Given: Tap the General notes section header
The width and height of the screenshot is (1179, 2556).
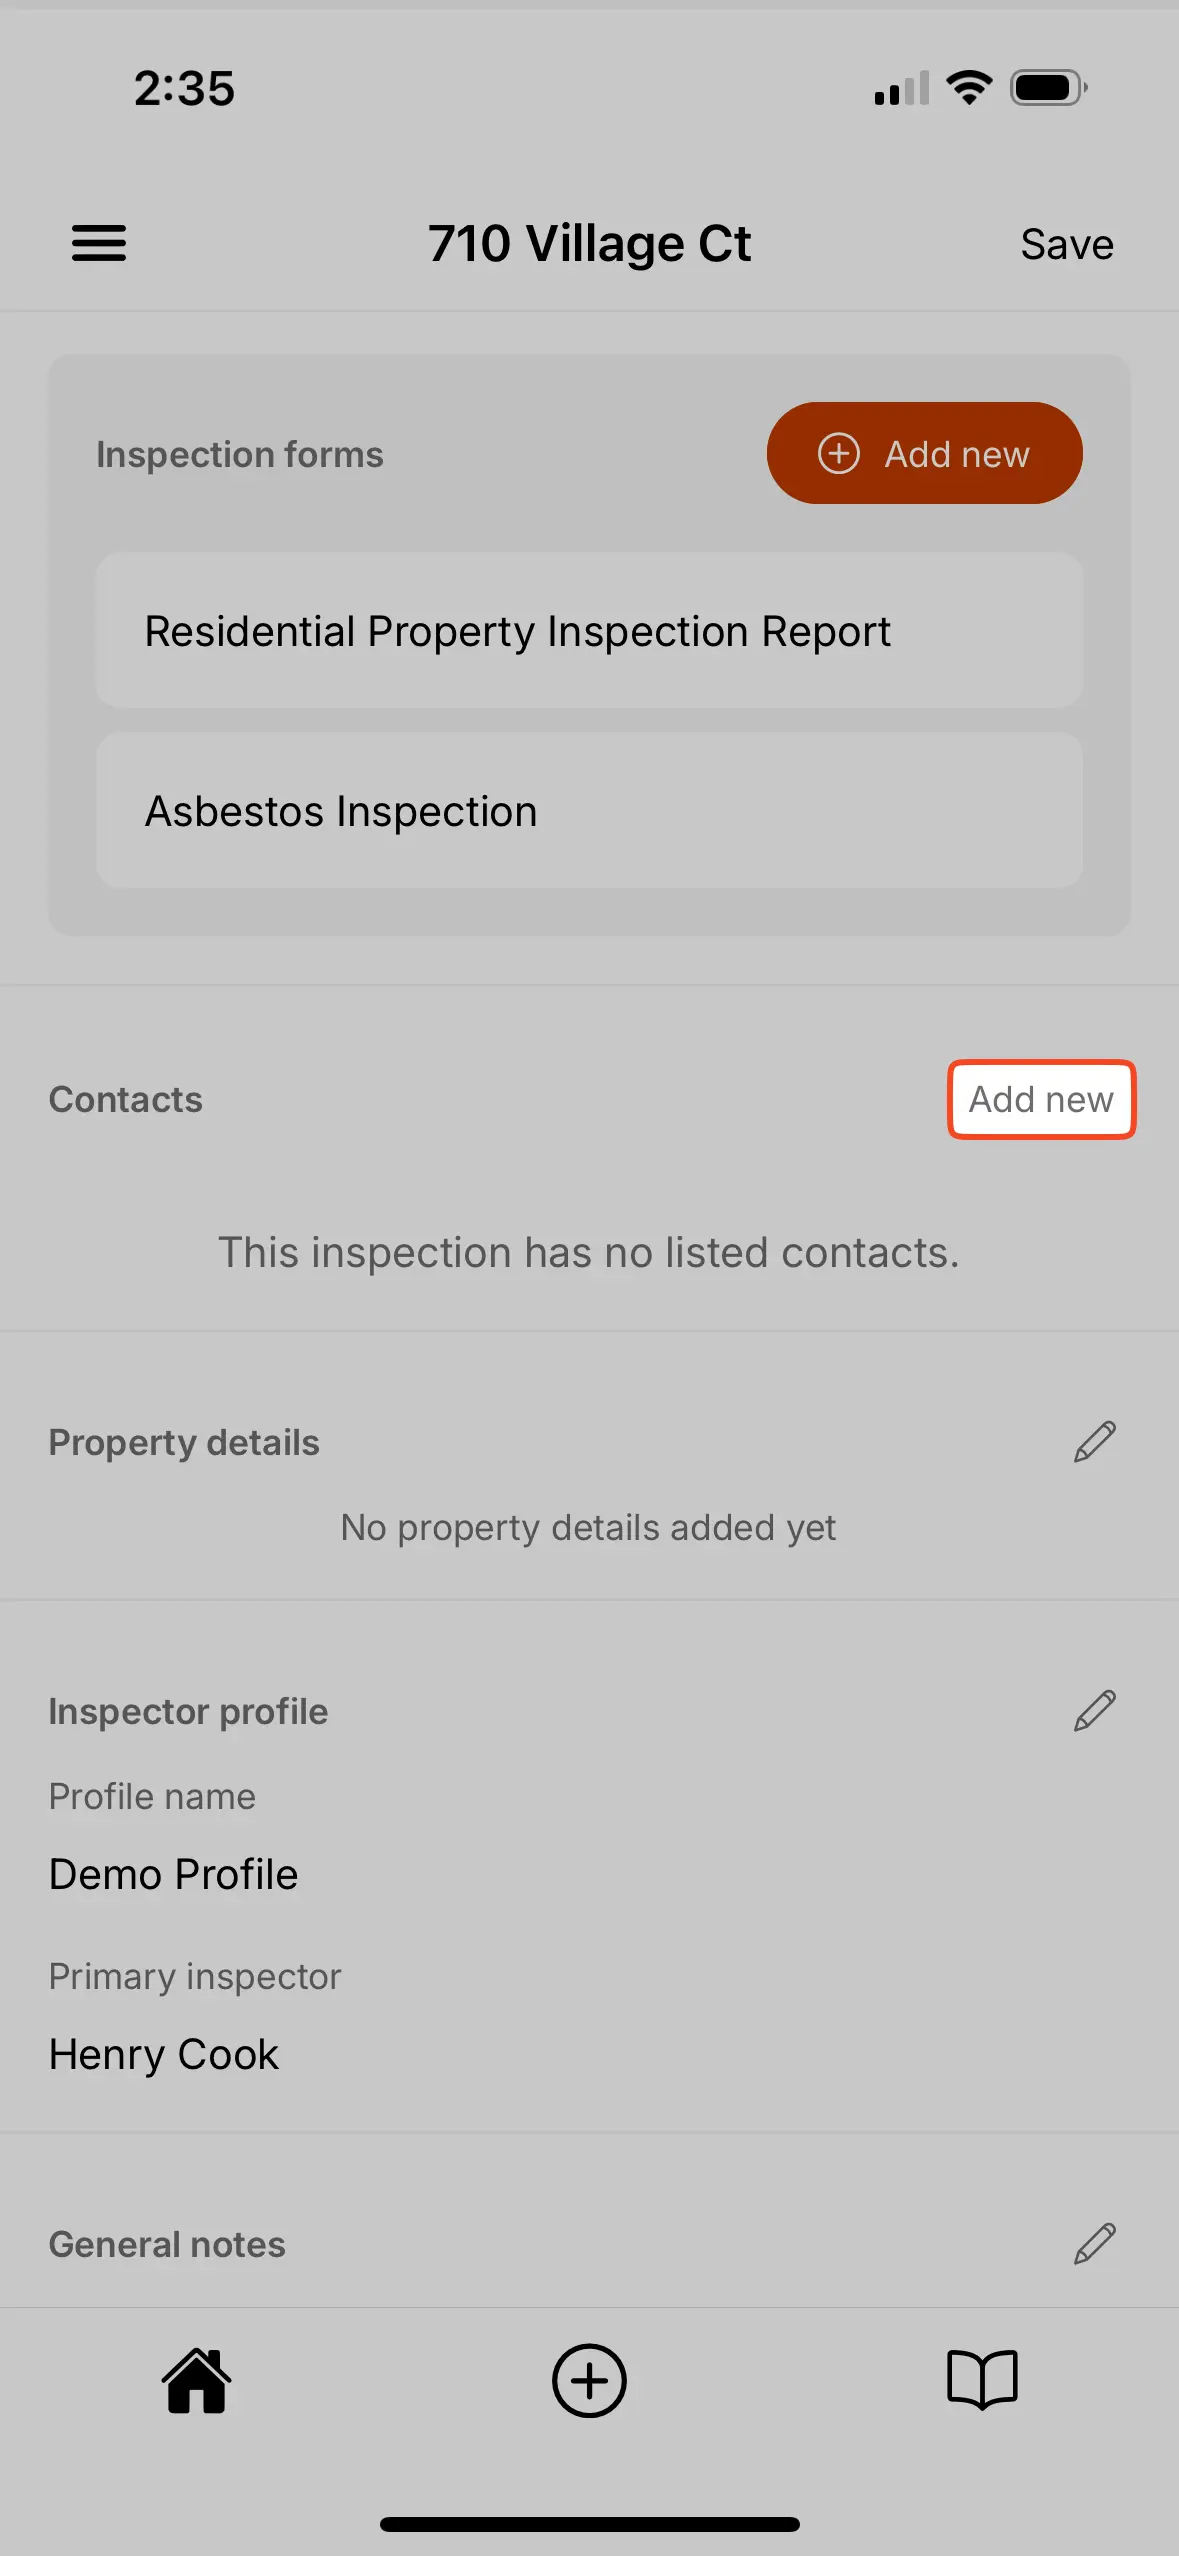Looking at the screenshot, I should (x=166, y=2244).
